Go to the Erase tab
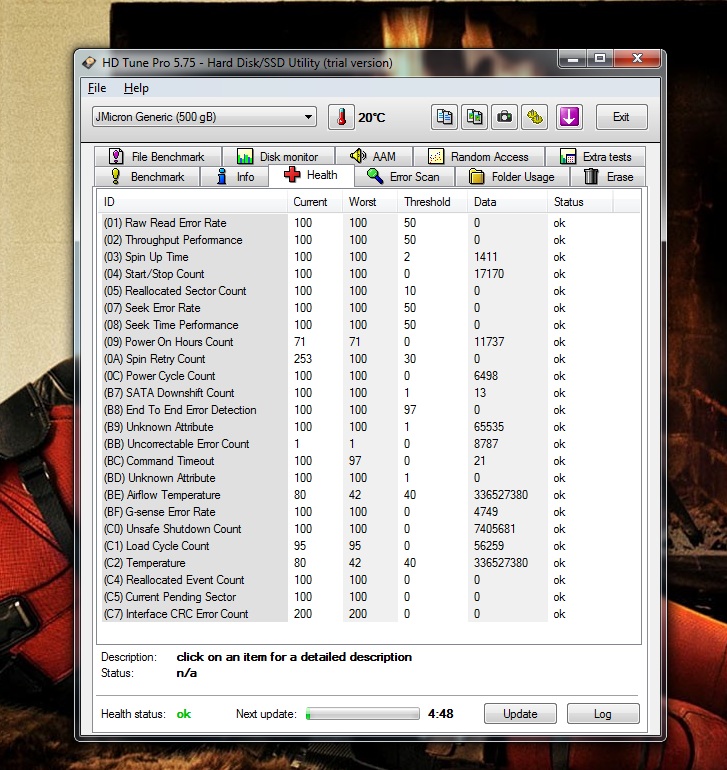Screen dimensions: 727x770 point(608,177)
